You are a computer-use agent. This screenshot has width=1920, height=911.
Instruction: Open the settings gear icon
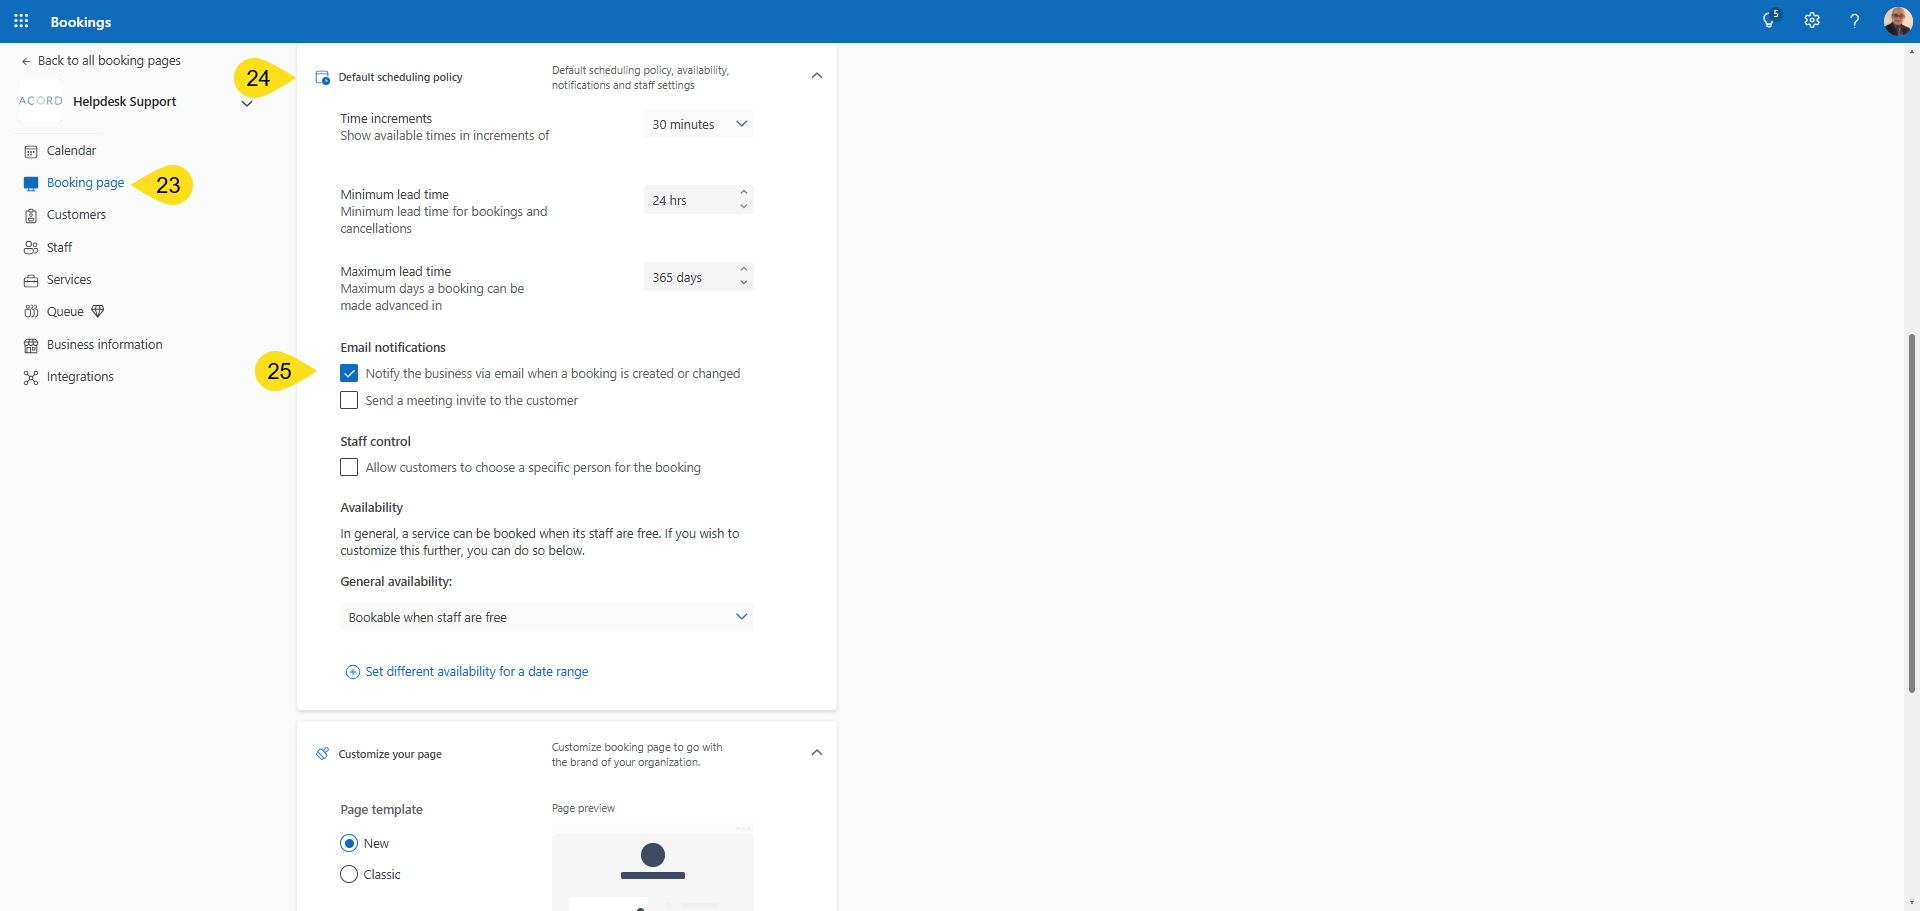pos(1811,21)
